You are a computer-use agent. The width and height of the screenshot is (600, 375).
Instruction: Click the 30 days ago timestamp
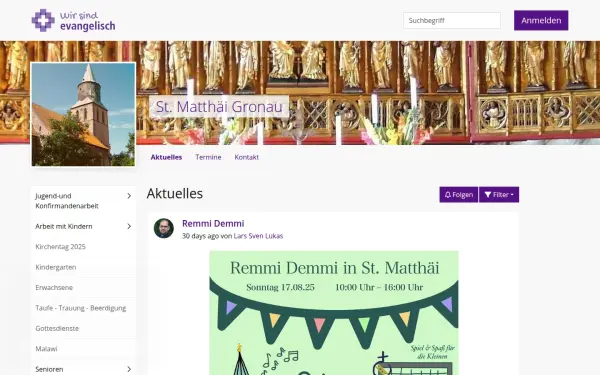200,236
